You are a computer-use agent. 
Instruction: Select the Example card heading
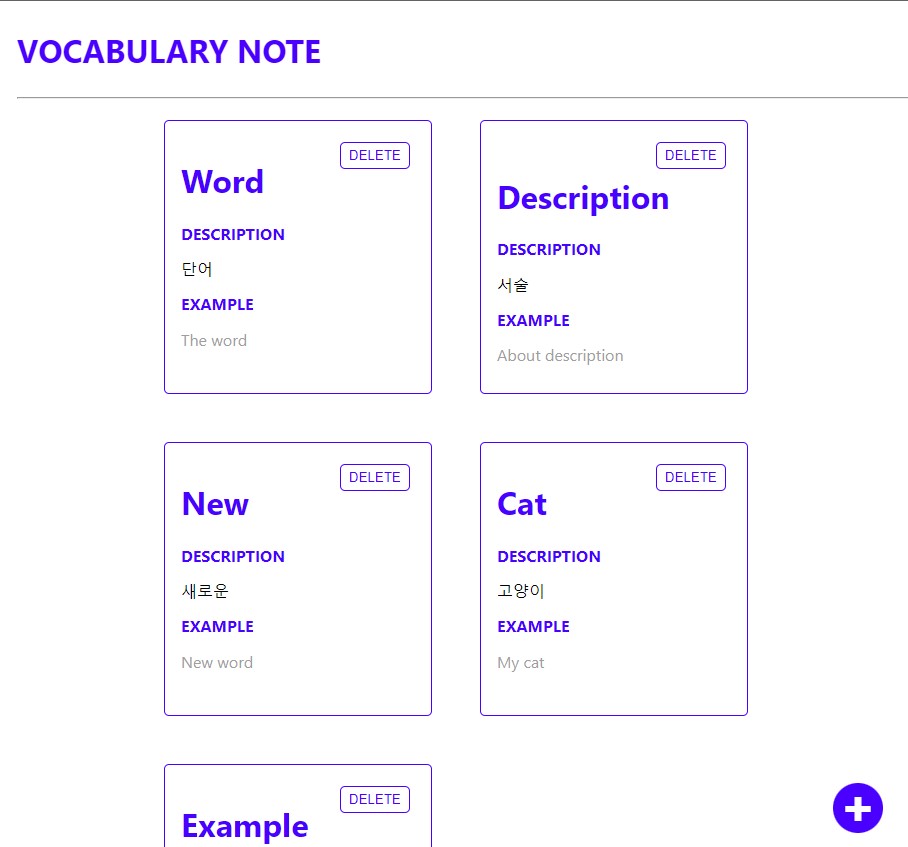click(244, 826)
